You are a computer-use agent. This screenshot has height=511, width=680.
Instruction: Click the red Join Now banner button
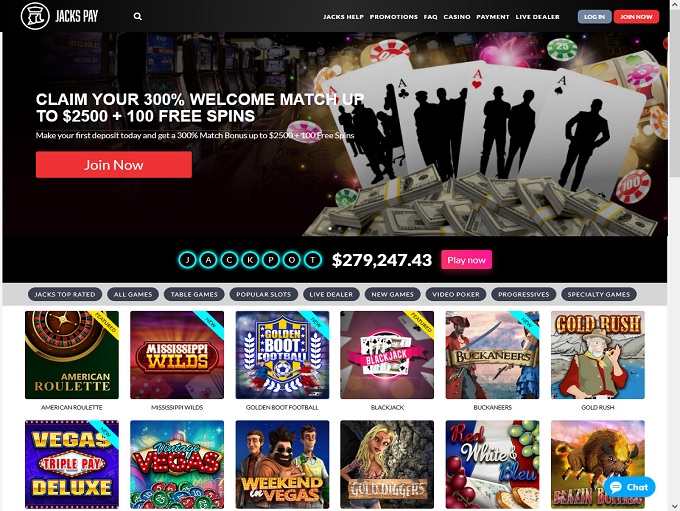[114, 165]
